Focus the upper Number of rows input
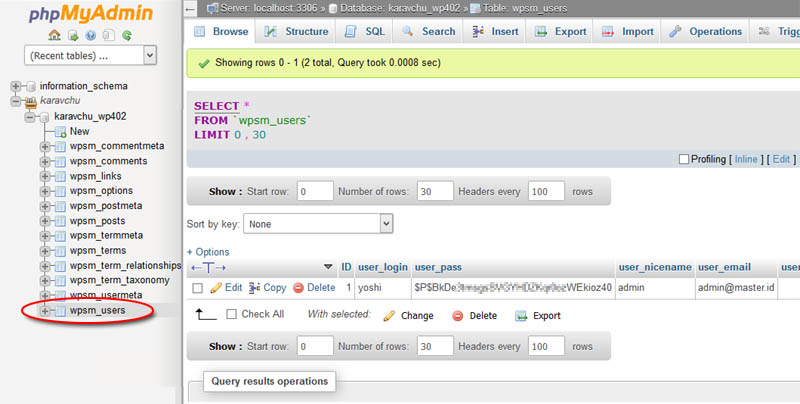Image resolution: width=800 pixels, height=404 pixels. (x=435, y=192)
